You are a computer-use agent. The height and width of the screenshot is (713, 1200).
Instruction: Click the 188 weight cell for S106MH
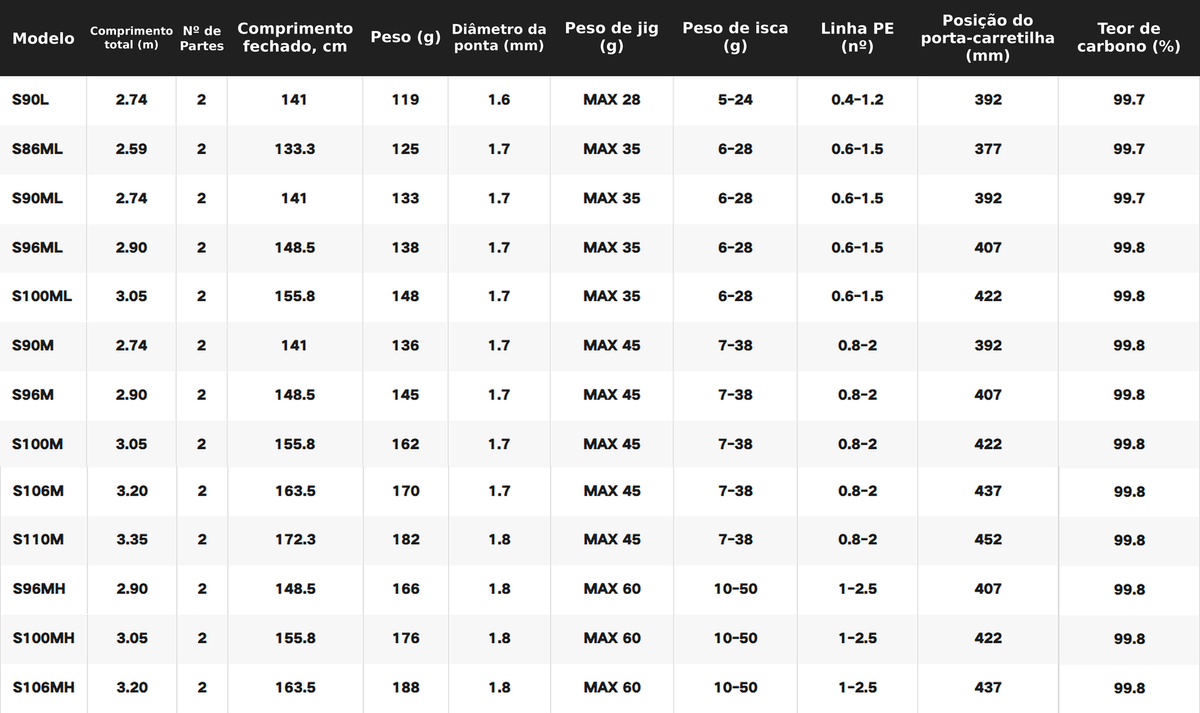pos(405,688)
